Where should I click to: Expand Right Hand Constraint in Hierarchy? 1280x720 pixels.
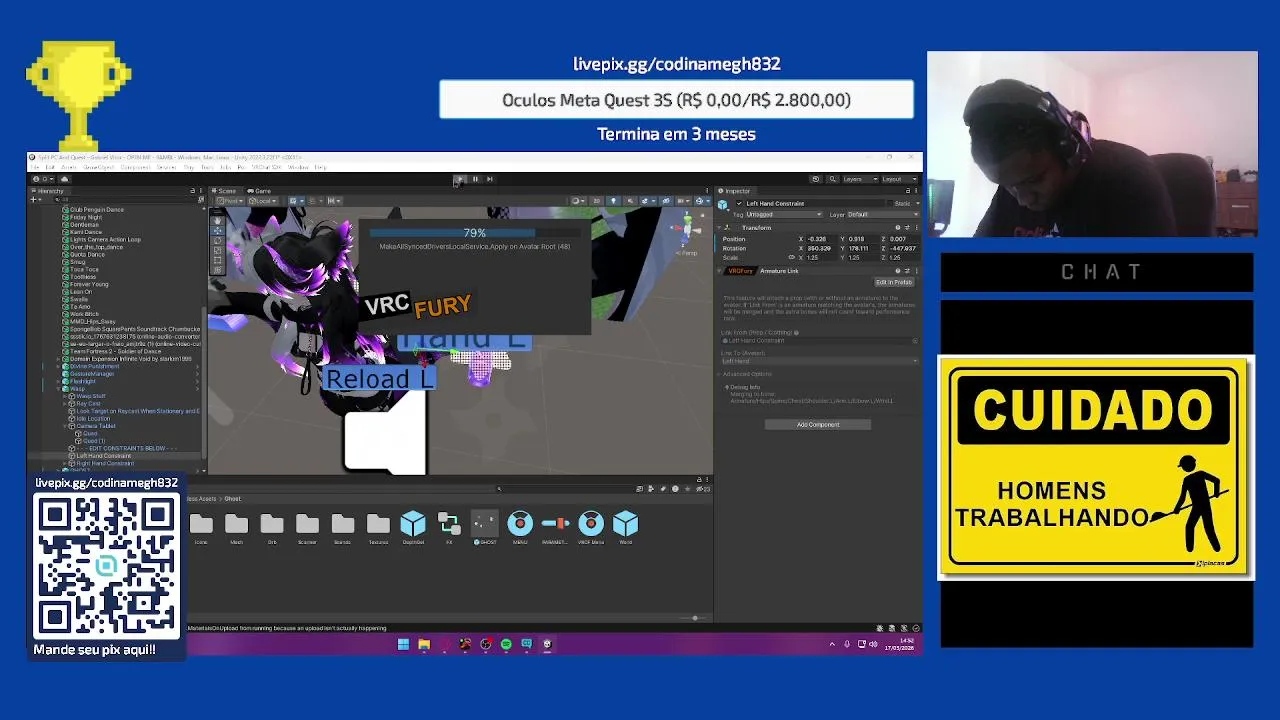point(66,463)
